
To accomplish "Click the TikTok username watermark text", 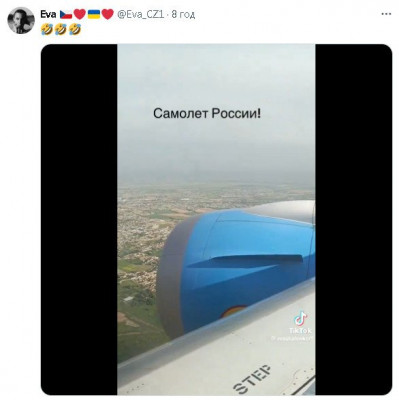I will (291, 338).
